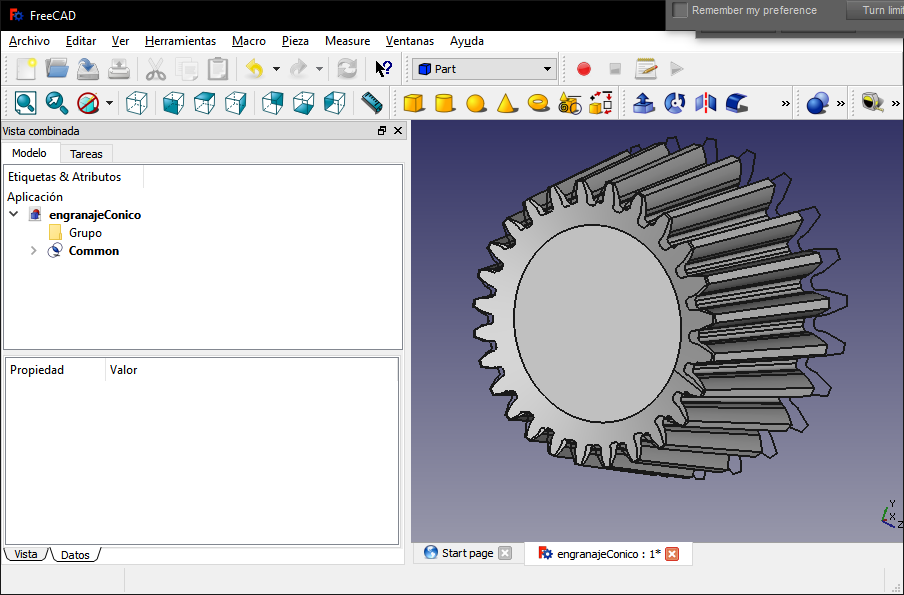Select the Mirror tool icon
Screen dimensions: 904x595
[x=706, y=103]
